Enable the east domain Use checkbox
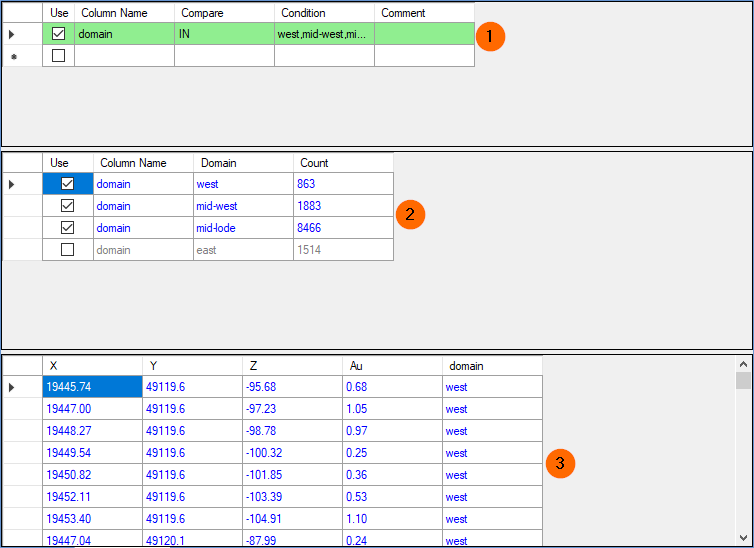 coord(68,250)
